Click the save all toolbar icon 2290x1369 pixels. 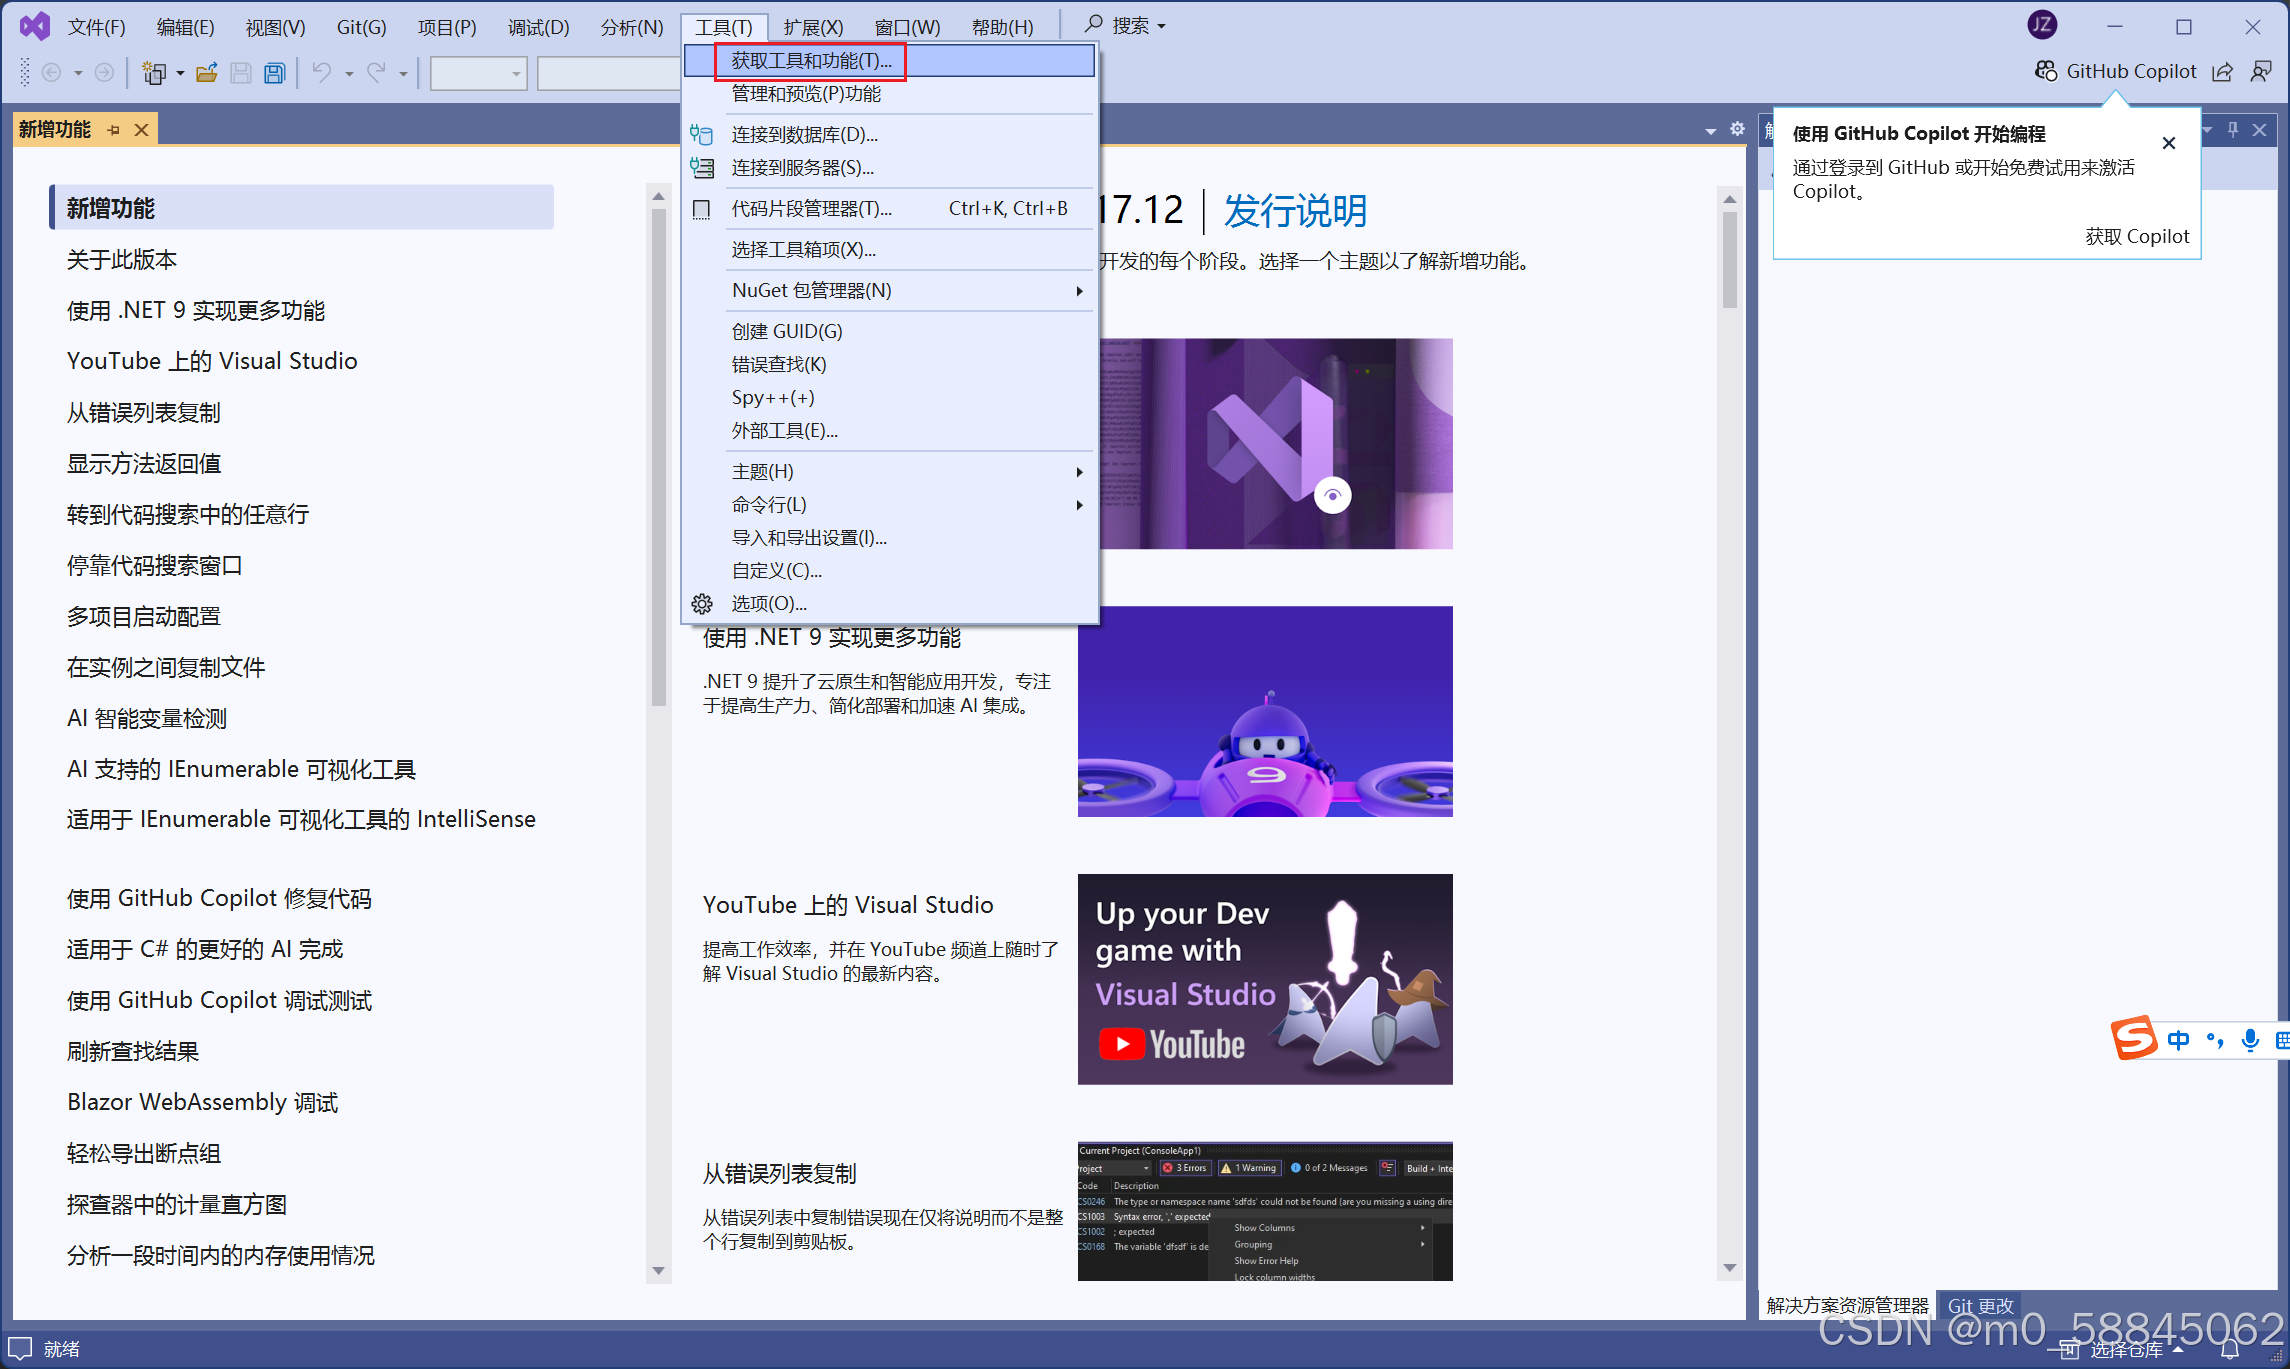274,72
